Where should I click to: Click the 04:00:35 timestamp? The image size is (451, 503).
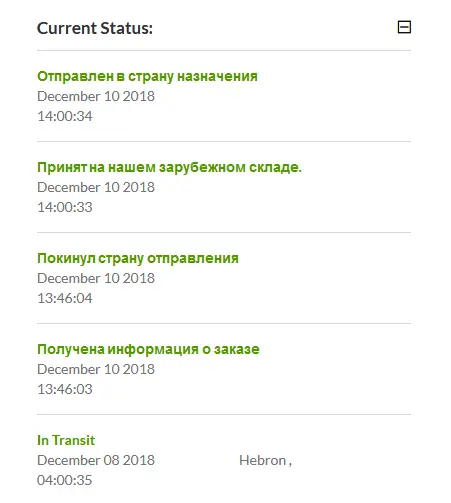pyautogui.click(x=64, y=480)
